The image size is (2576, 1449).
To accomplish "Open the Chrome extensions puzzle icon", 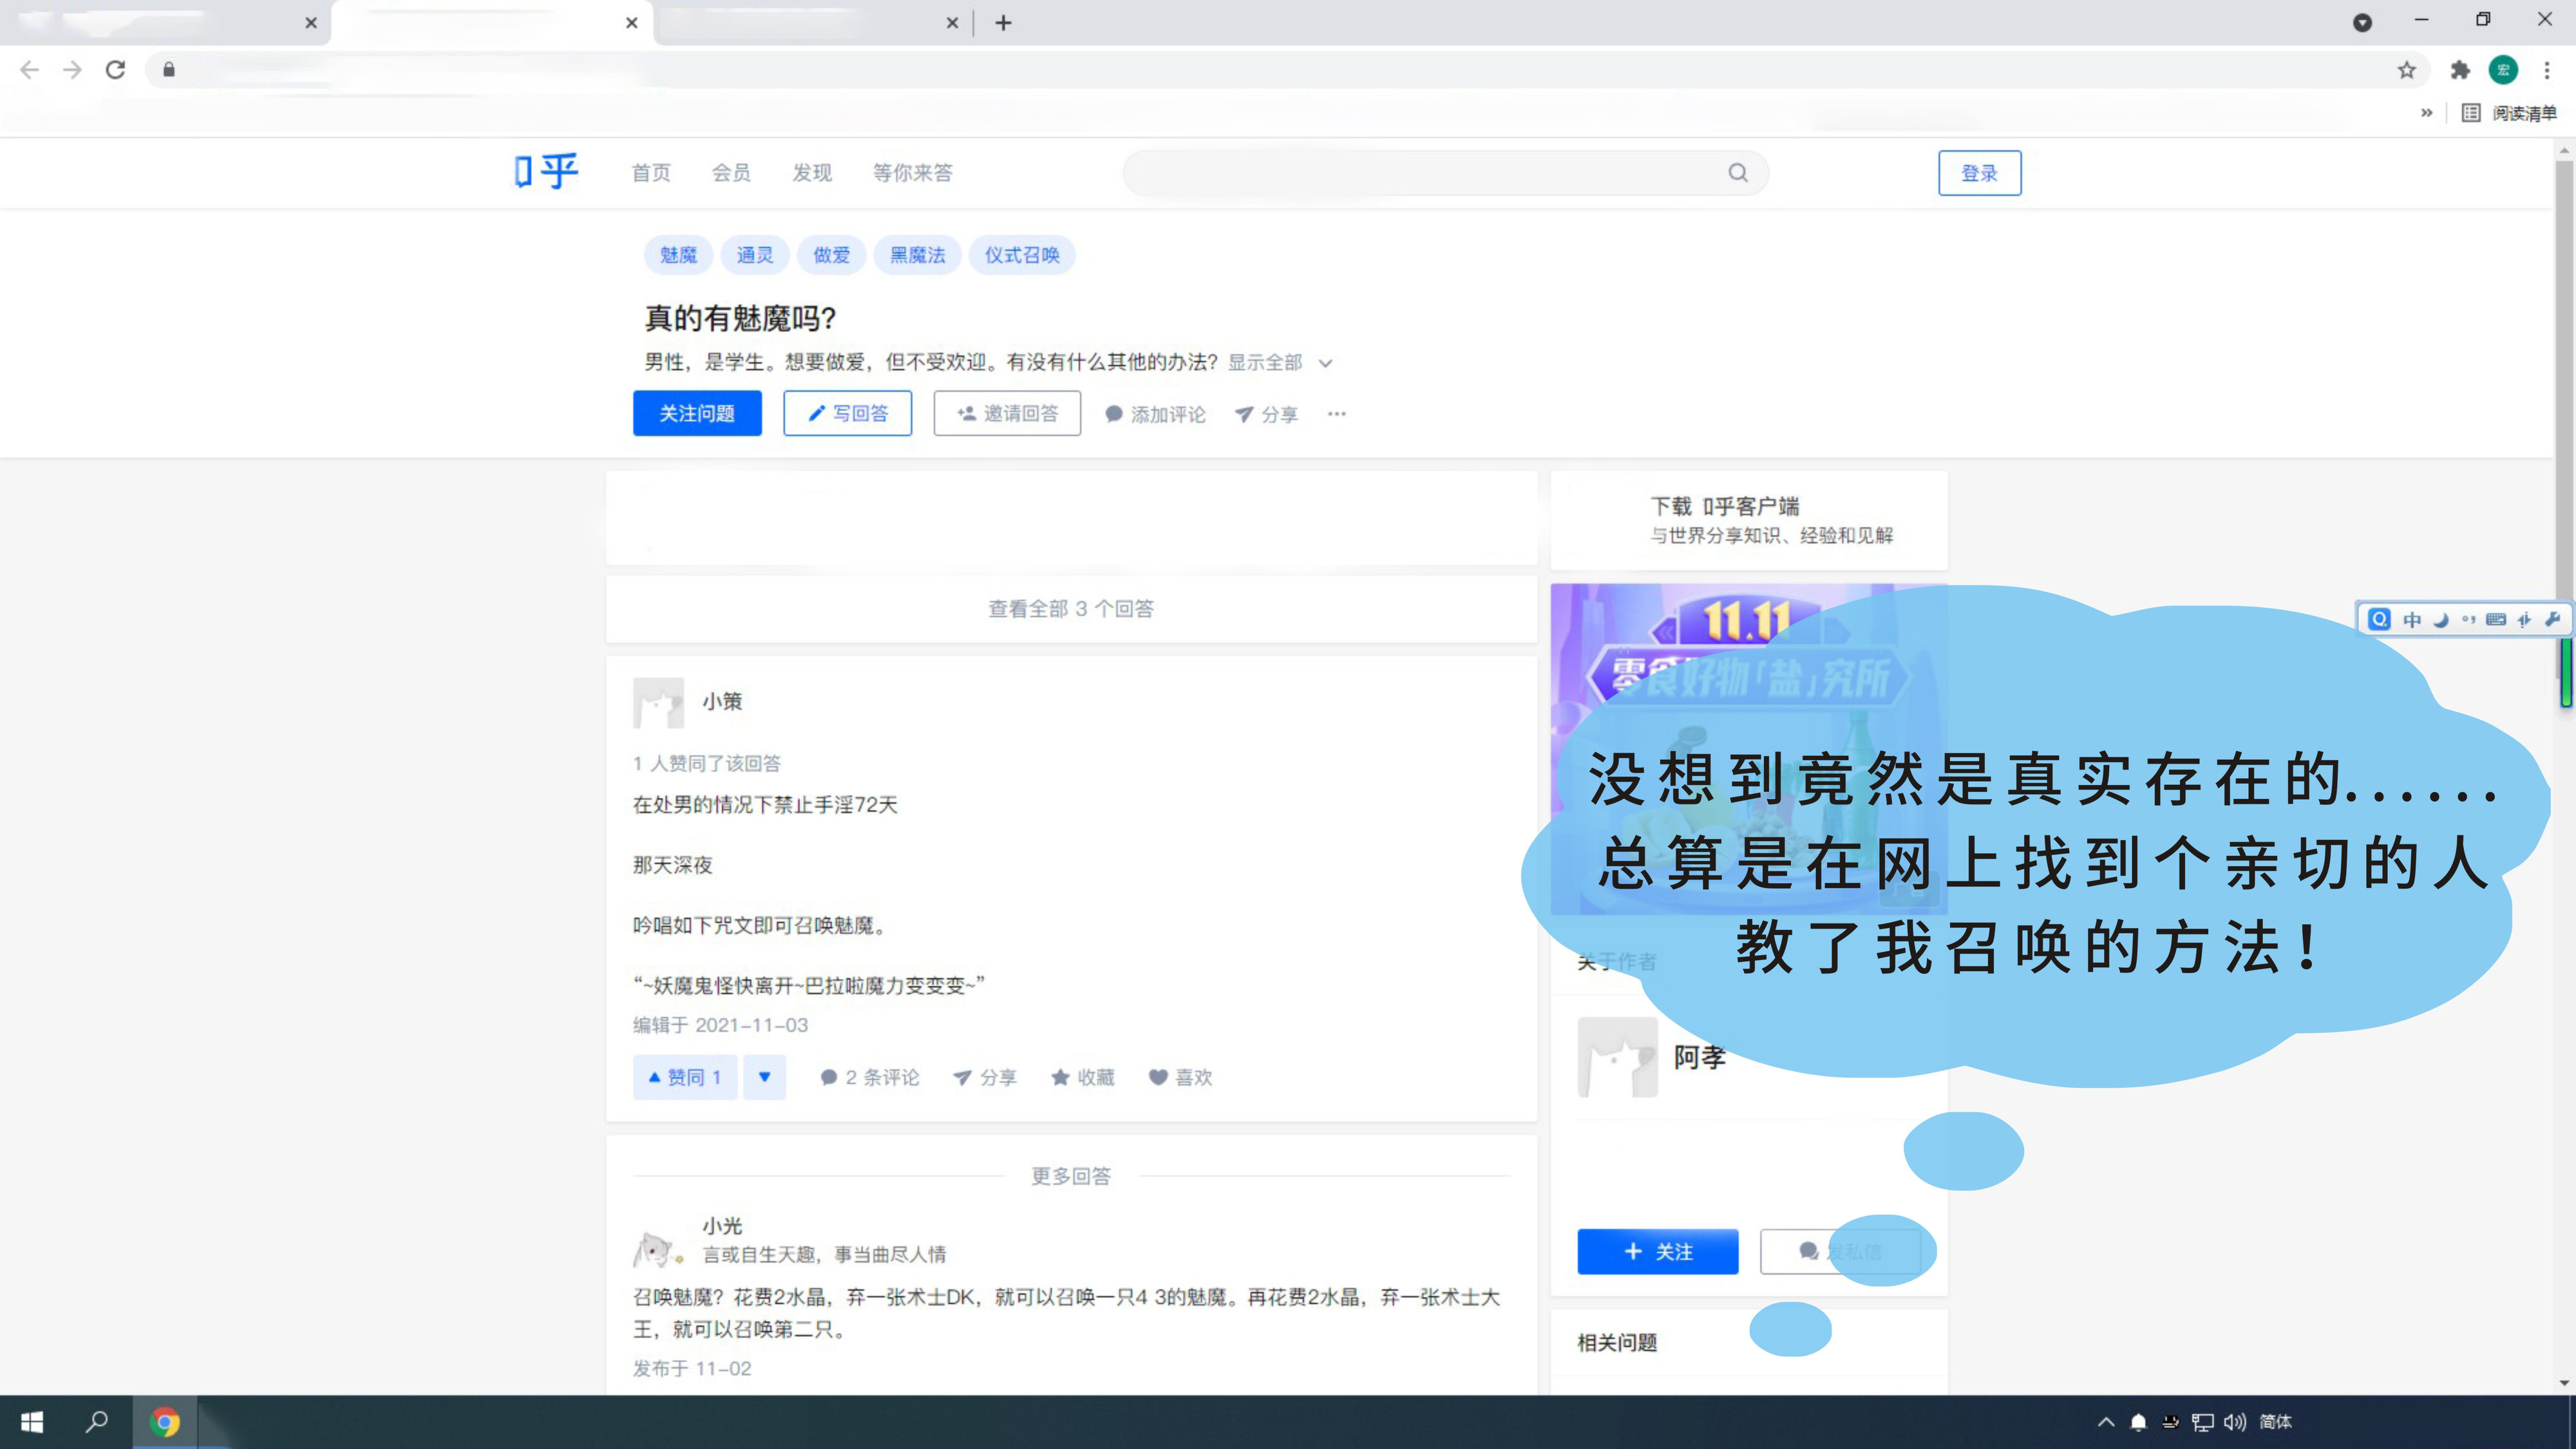I will [2460, 70].
